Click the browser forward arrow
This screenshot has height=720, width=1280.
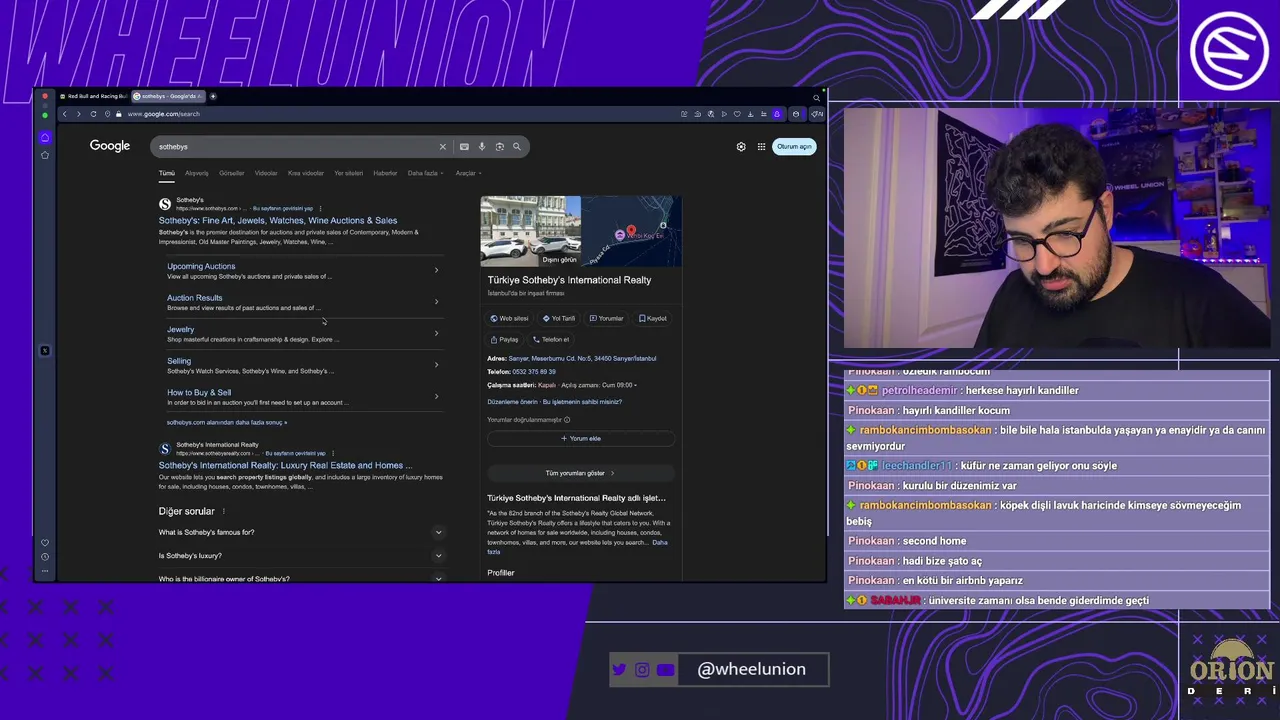pyautogui.click(x=78, y=114)
